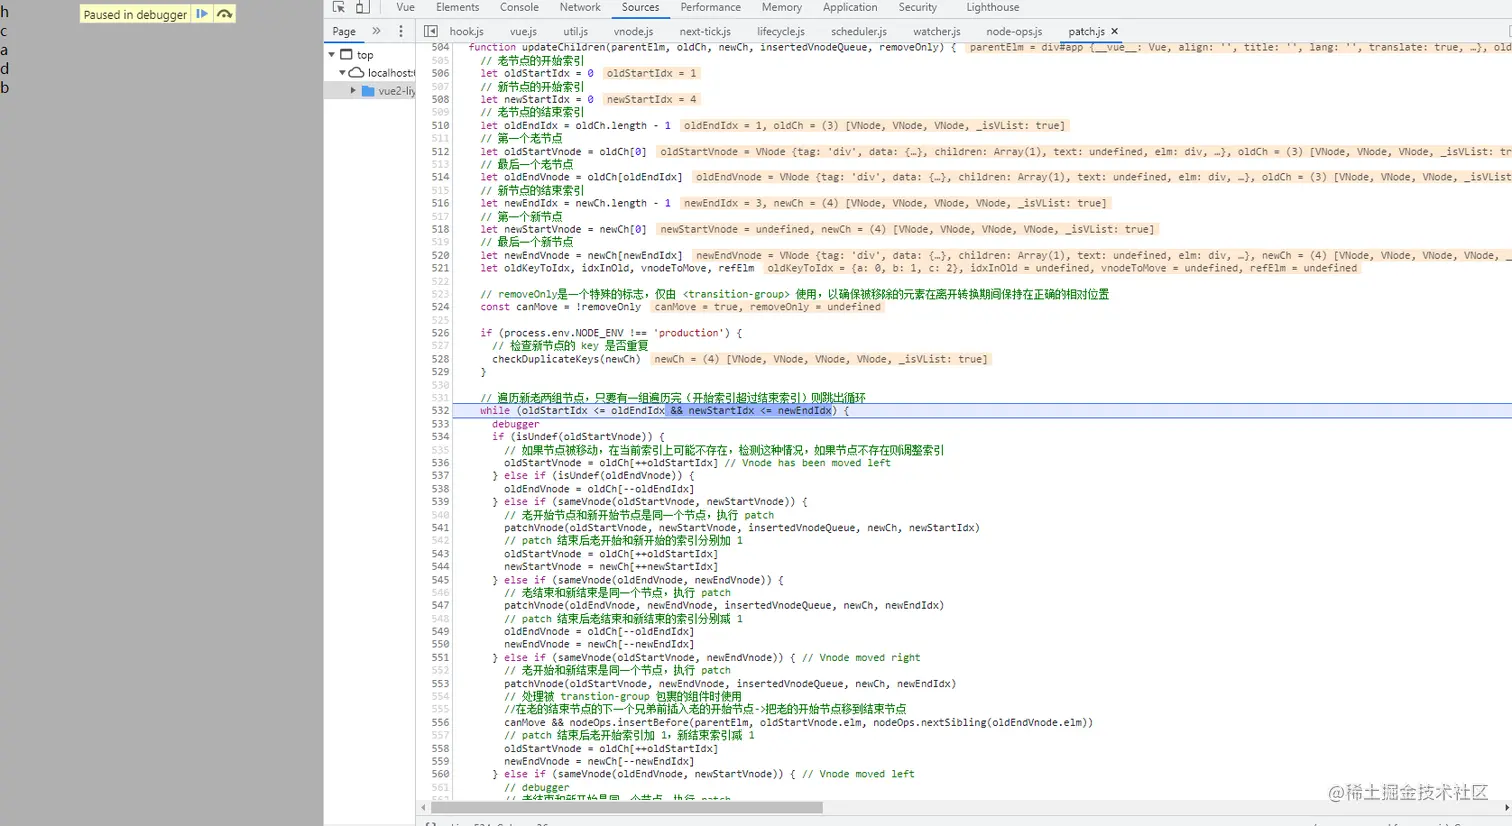Open the Elements panel tab
Viewport: 1512px width, 826px height.
click(457, 7)
